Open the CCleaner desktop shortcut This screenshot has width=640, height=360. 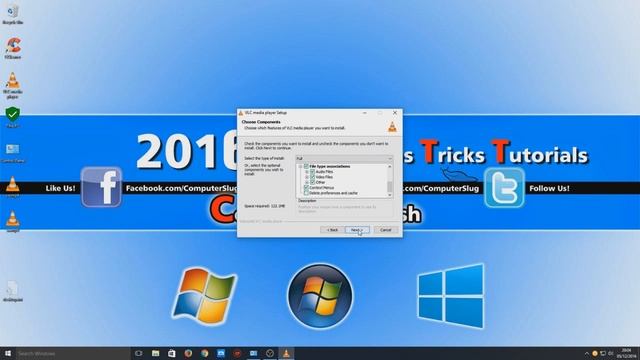tap(13, 48)
